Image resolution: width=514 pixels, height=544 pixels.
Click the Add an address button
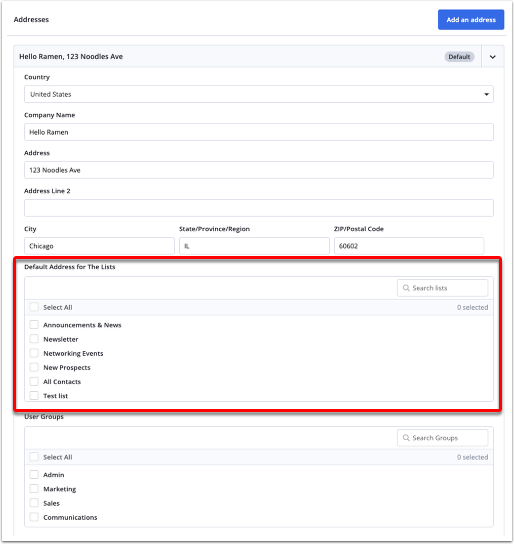[471, 20]
